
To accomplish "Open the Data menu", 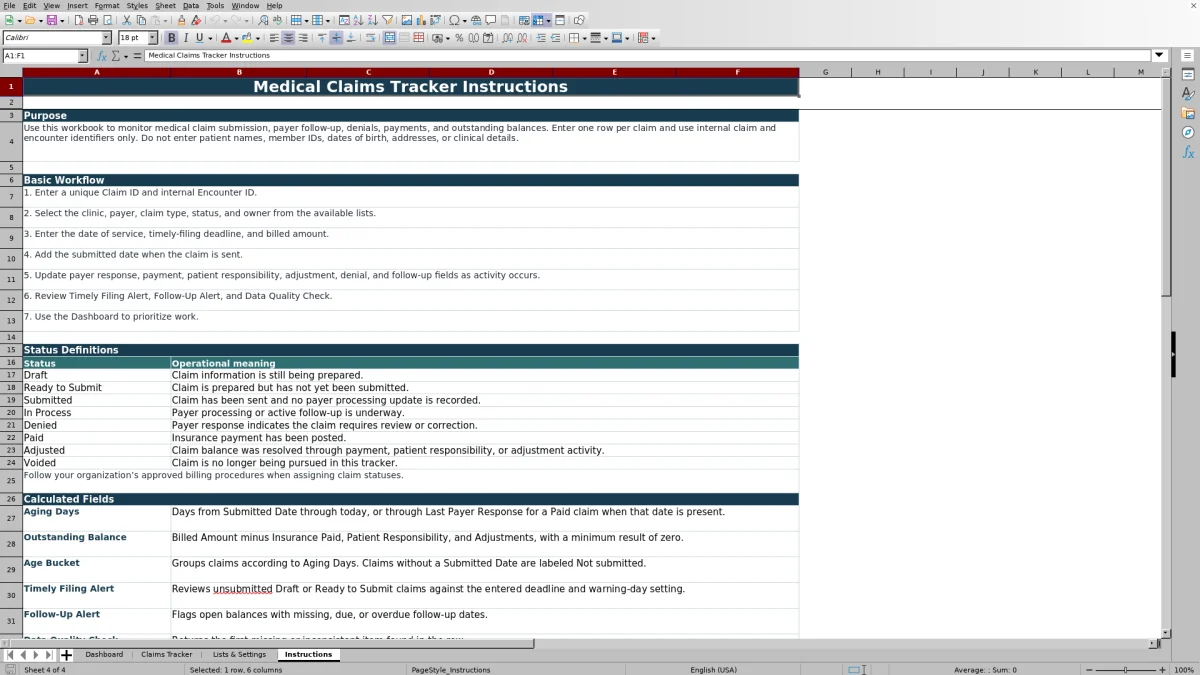I will click(x=190, y=5).
